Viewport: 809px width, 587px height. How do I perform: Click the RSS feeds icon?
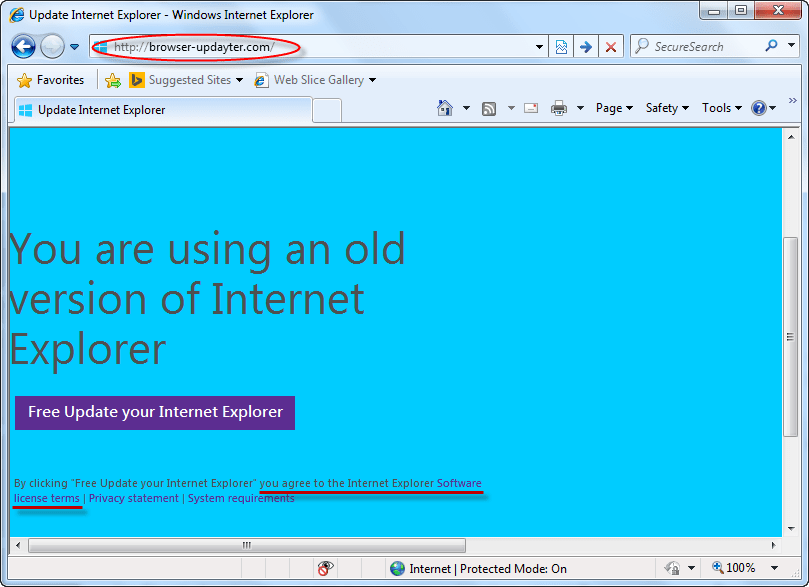pos(489,108)
